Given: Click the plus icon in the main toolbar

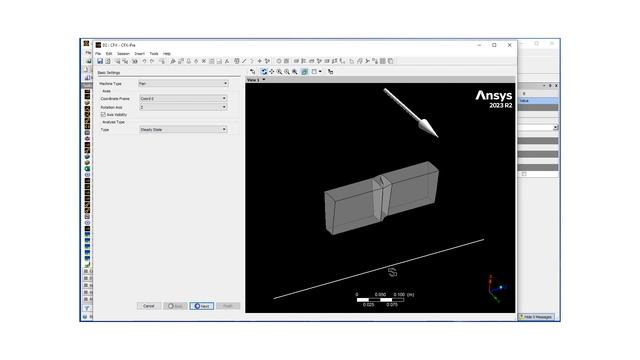Looking at the screenshot, I should tap(260, 61).
